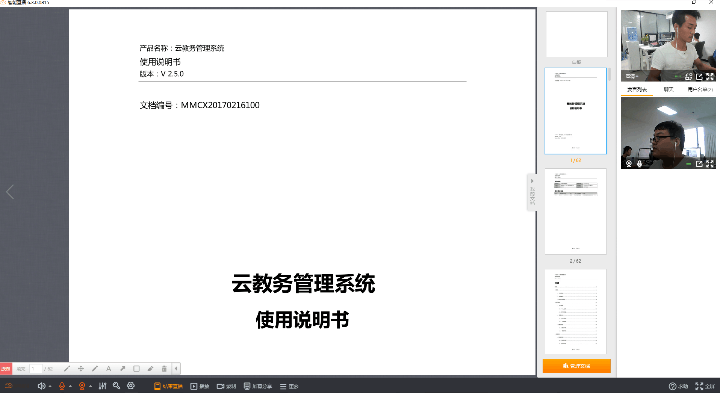Open the audio mixer settings icon

tap(102, 386)
